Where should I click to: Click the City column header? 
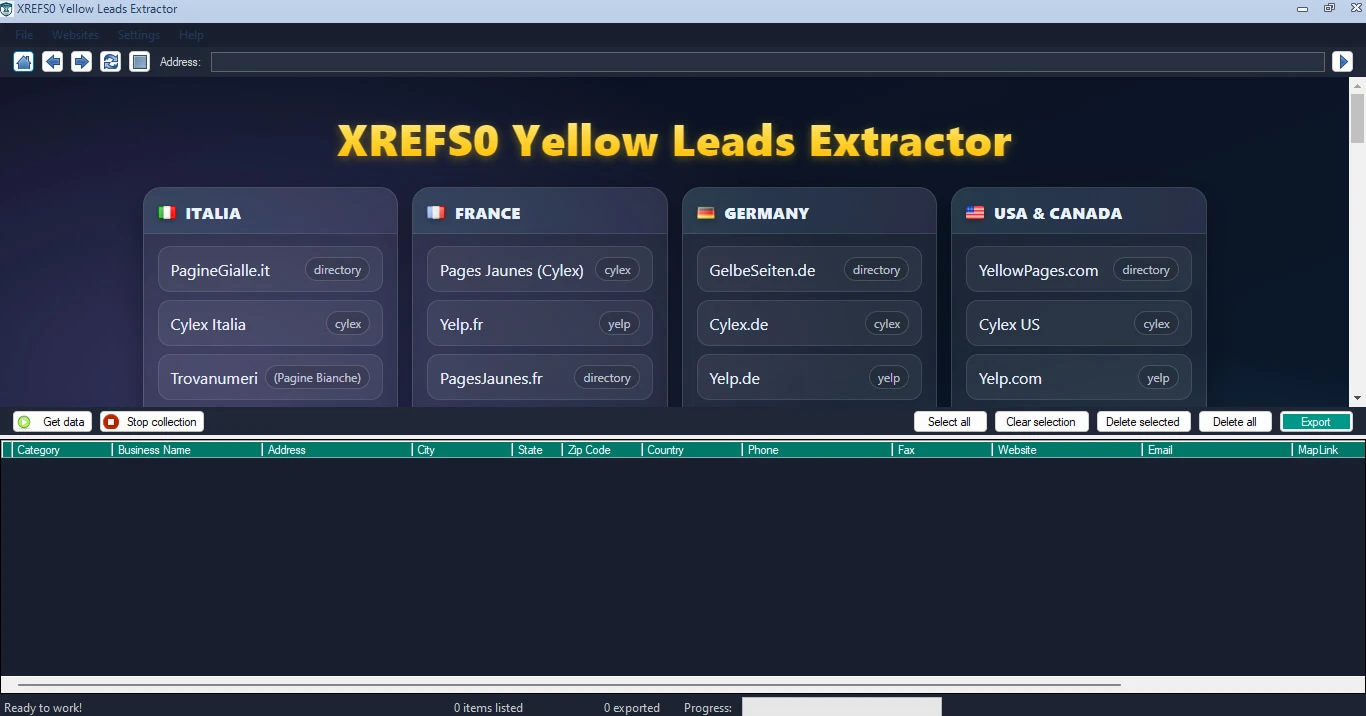[x=462, y=450]
